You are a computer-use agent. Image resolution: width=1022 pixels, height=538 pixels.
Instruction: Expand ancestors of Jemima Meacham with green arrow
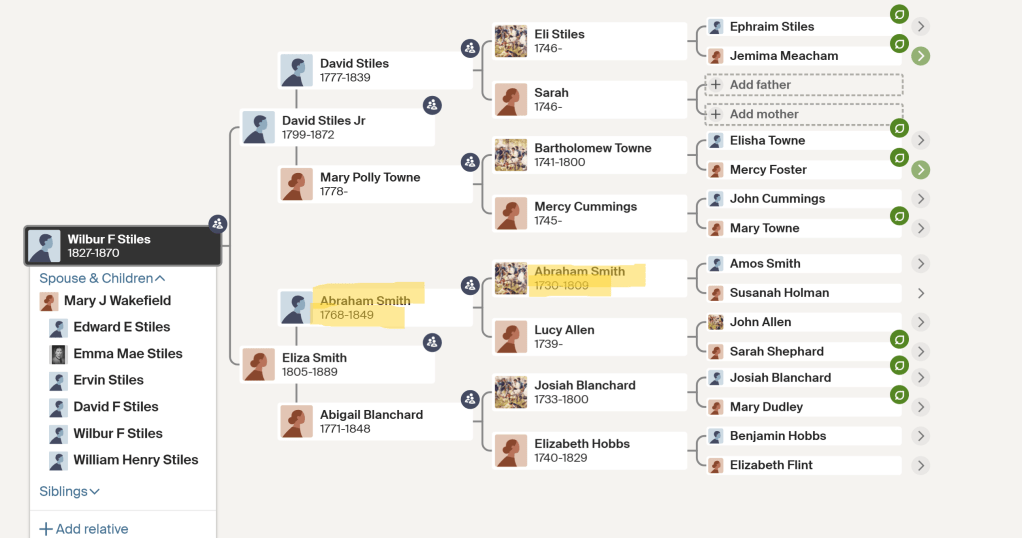click(920, 56)
